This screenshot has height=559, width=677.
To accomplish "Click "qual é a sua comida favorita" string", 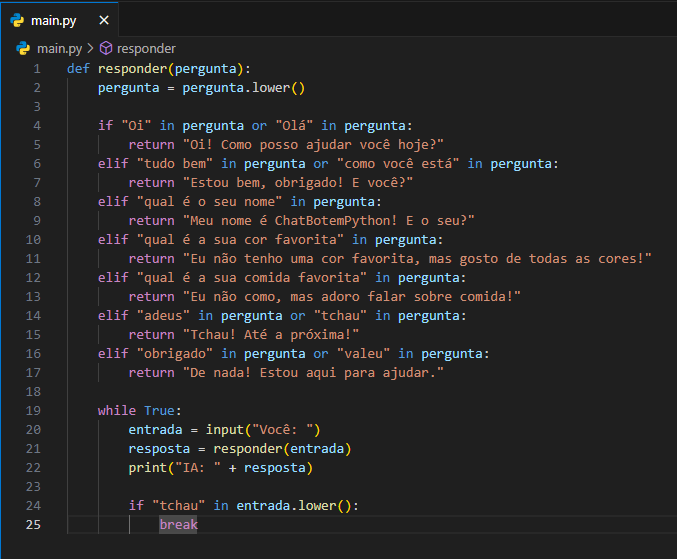I will (x=252, y=278).
